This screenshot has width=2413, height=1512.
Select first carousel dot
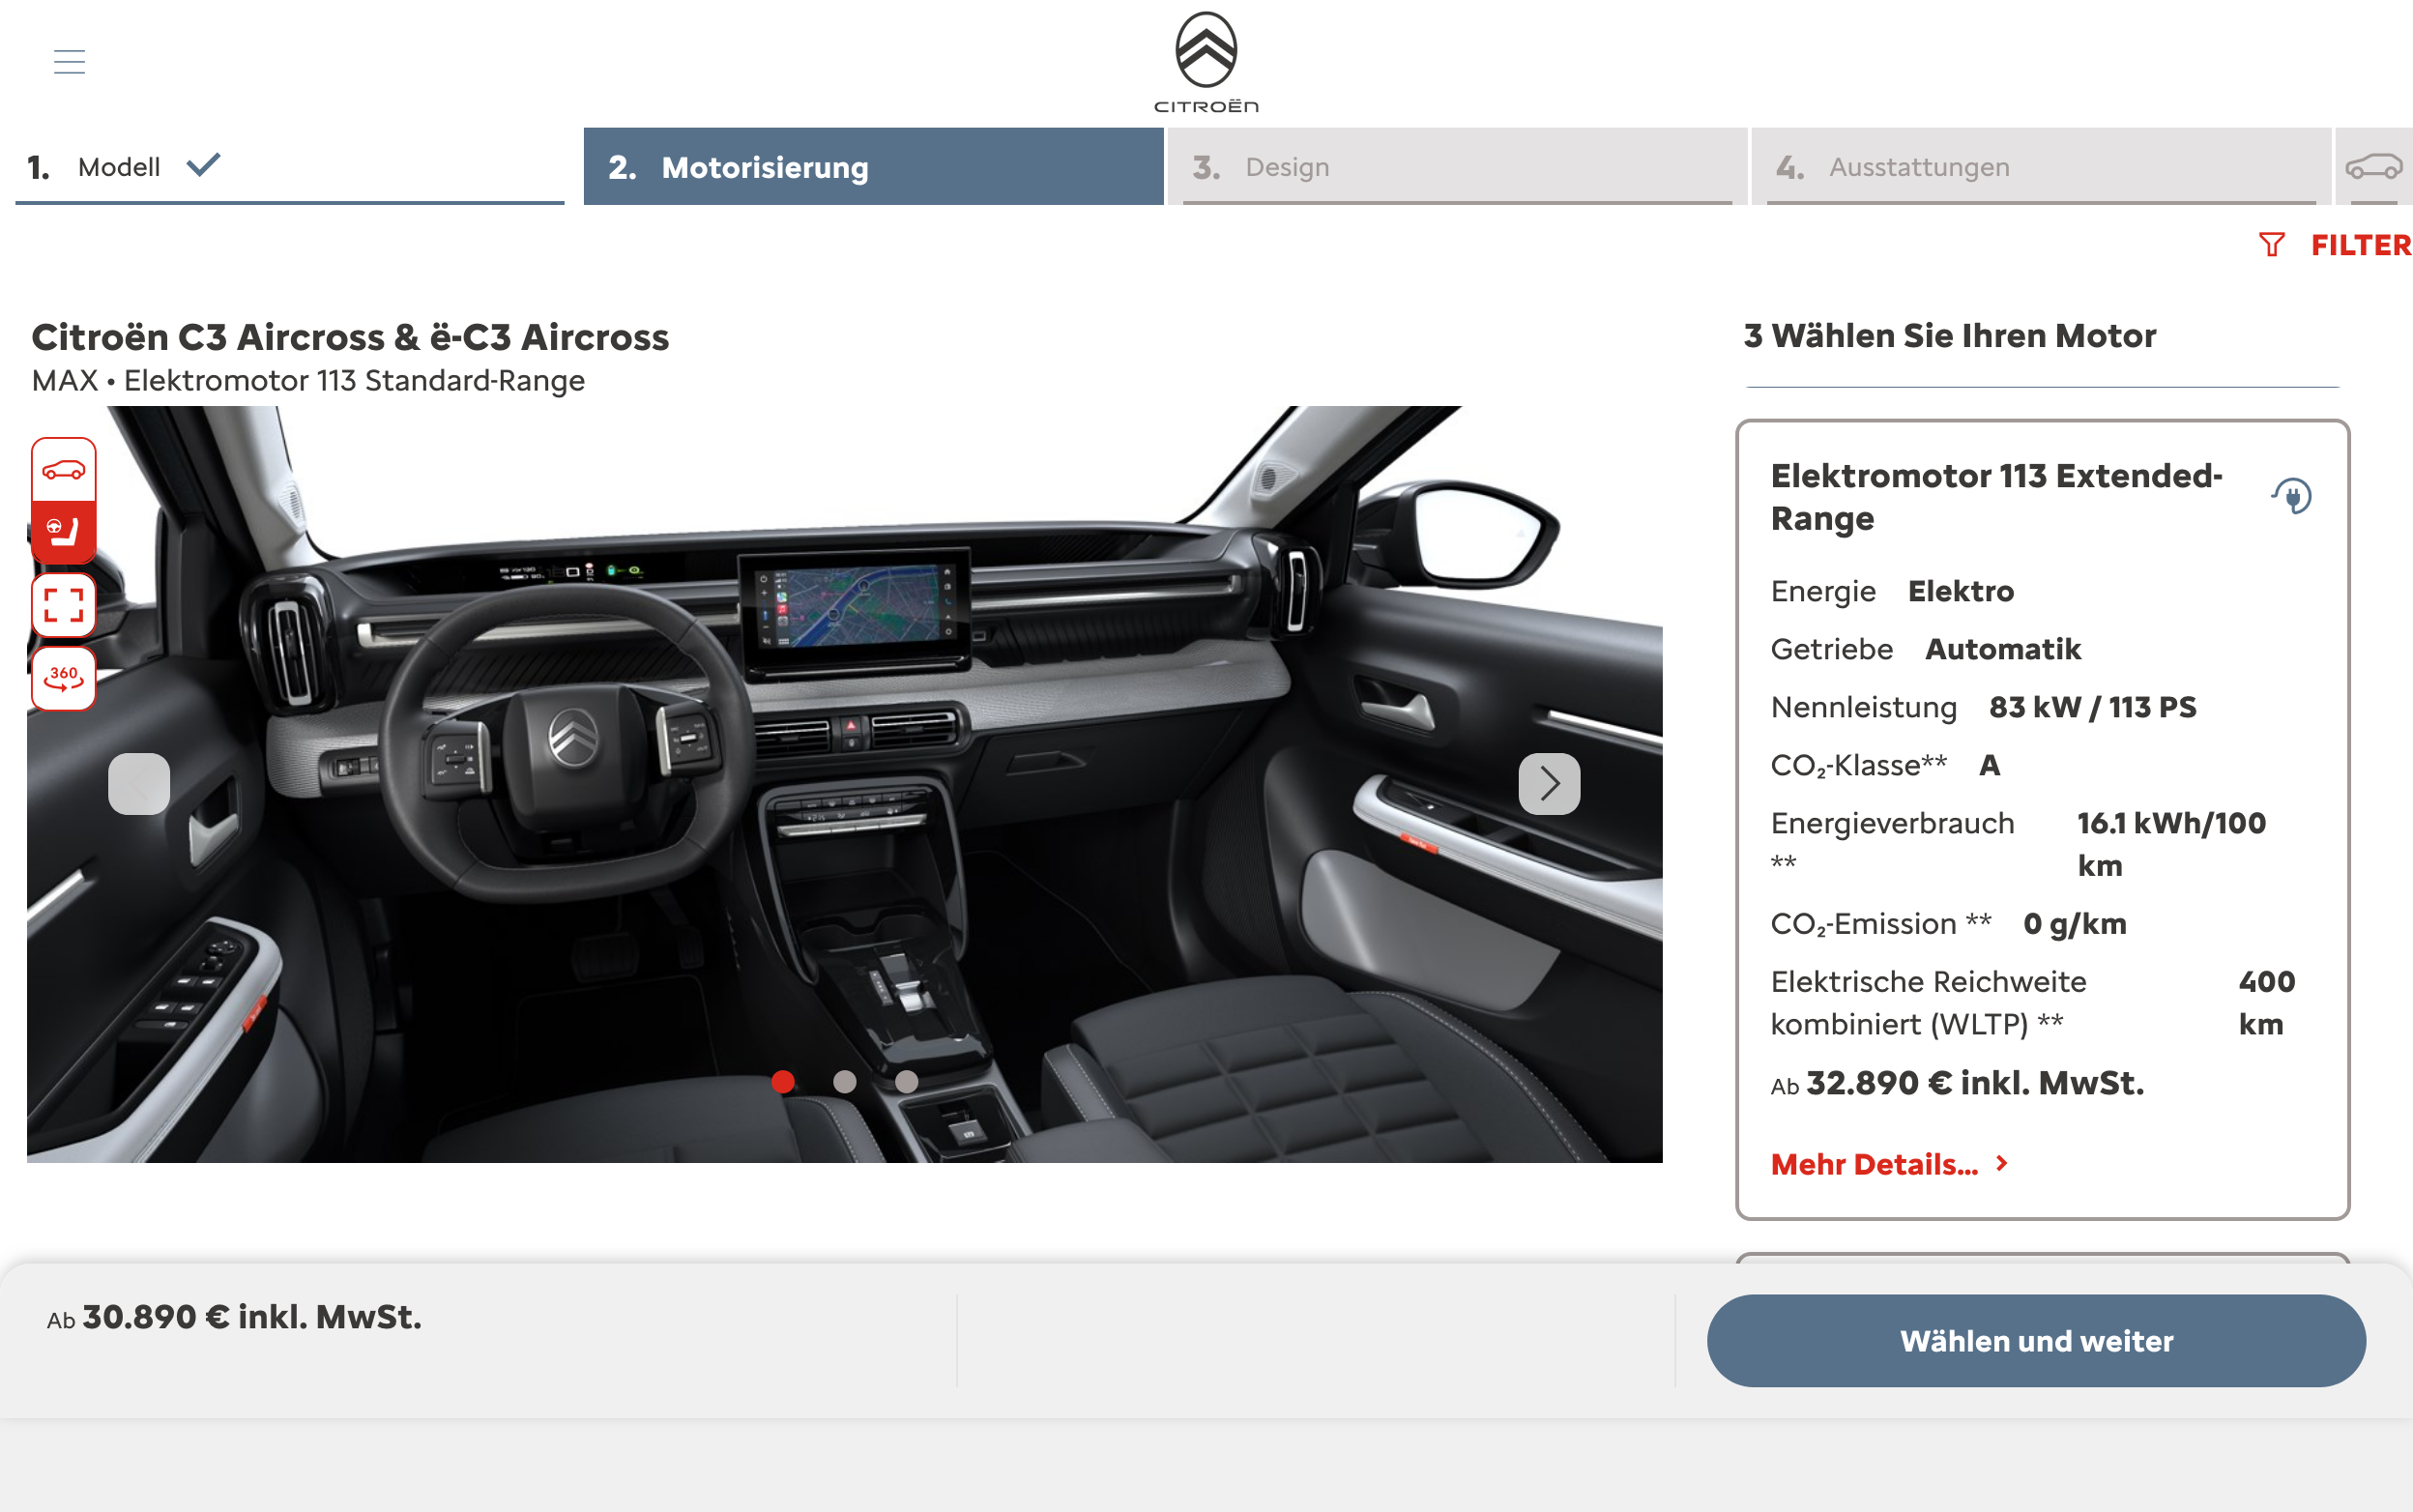[783, 1081]
